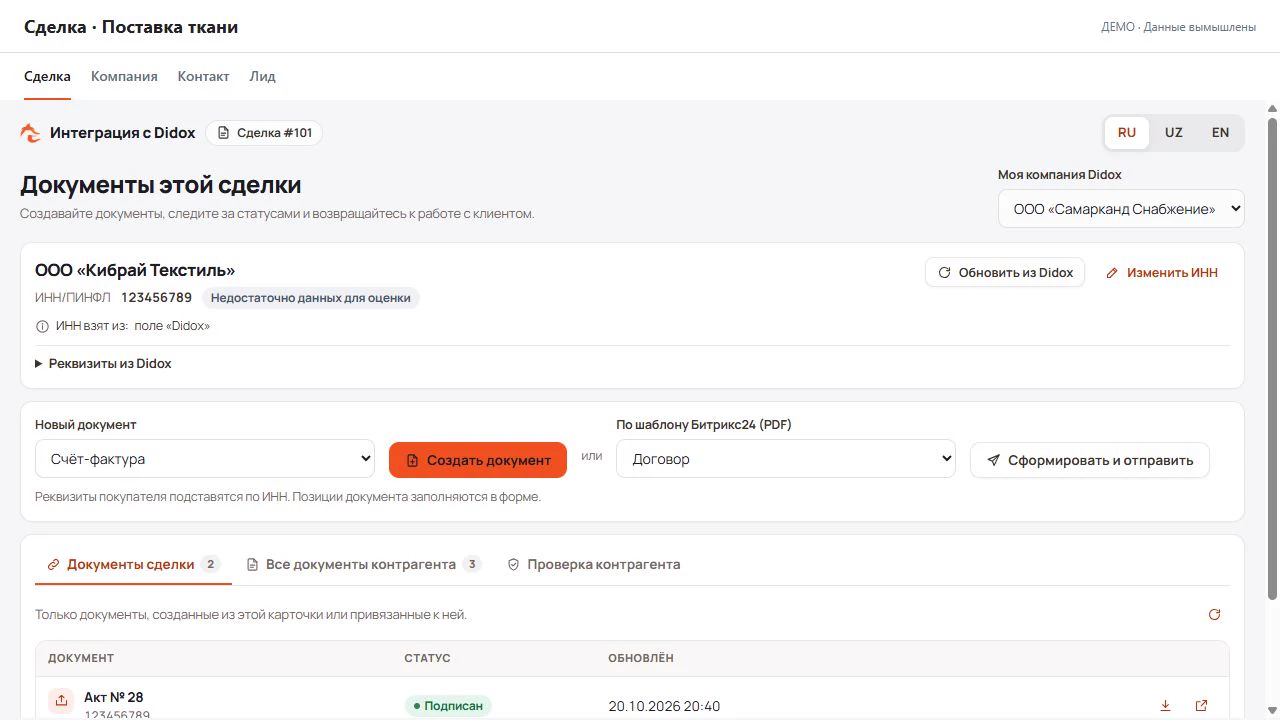Viewport: 1280px width, 720px height.
Task: Click the info icon beside «ИНН взят из»
Action: coord(42,326)
